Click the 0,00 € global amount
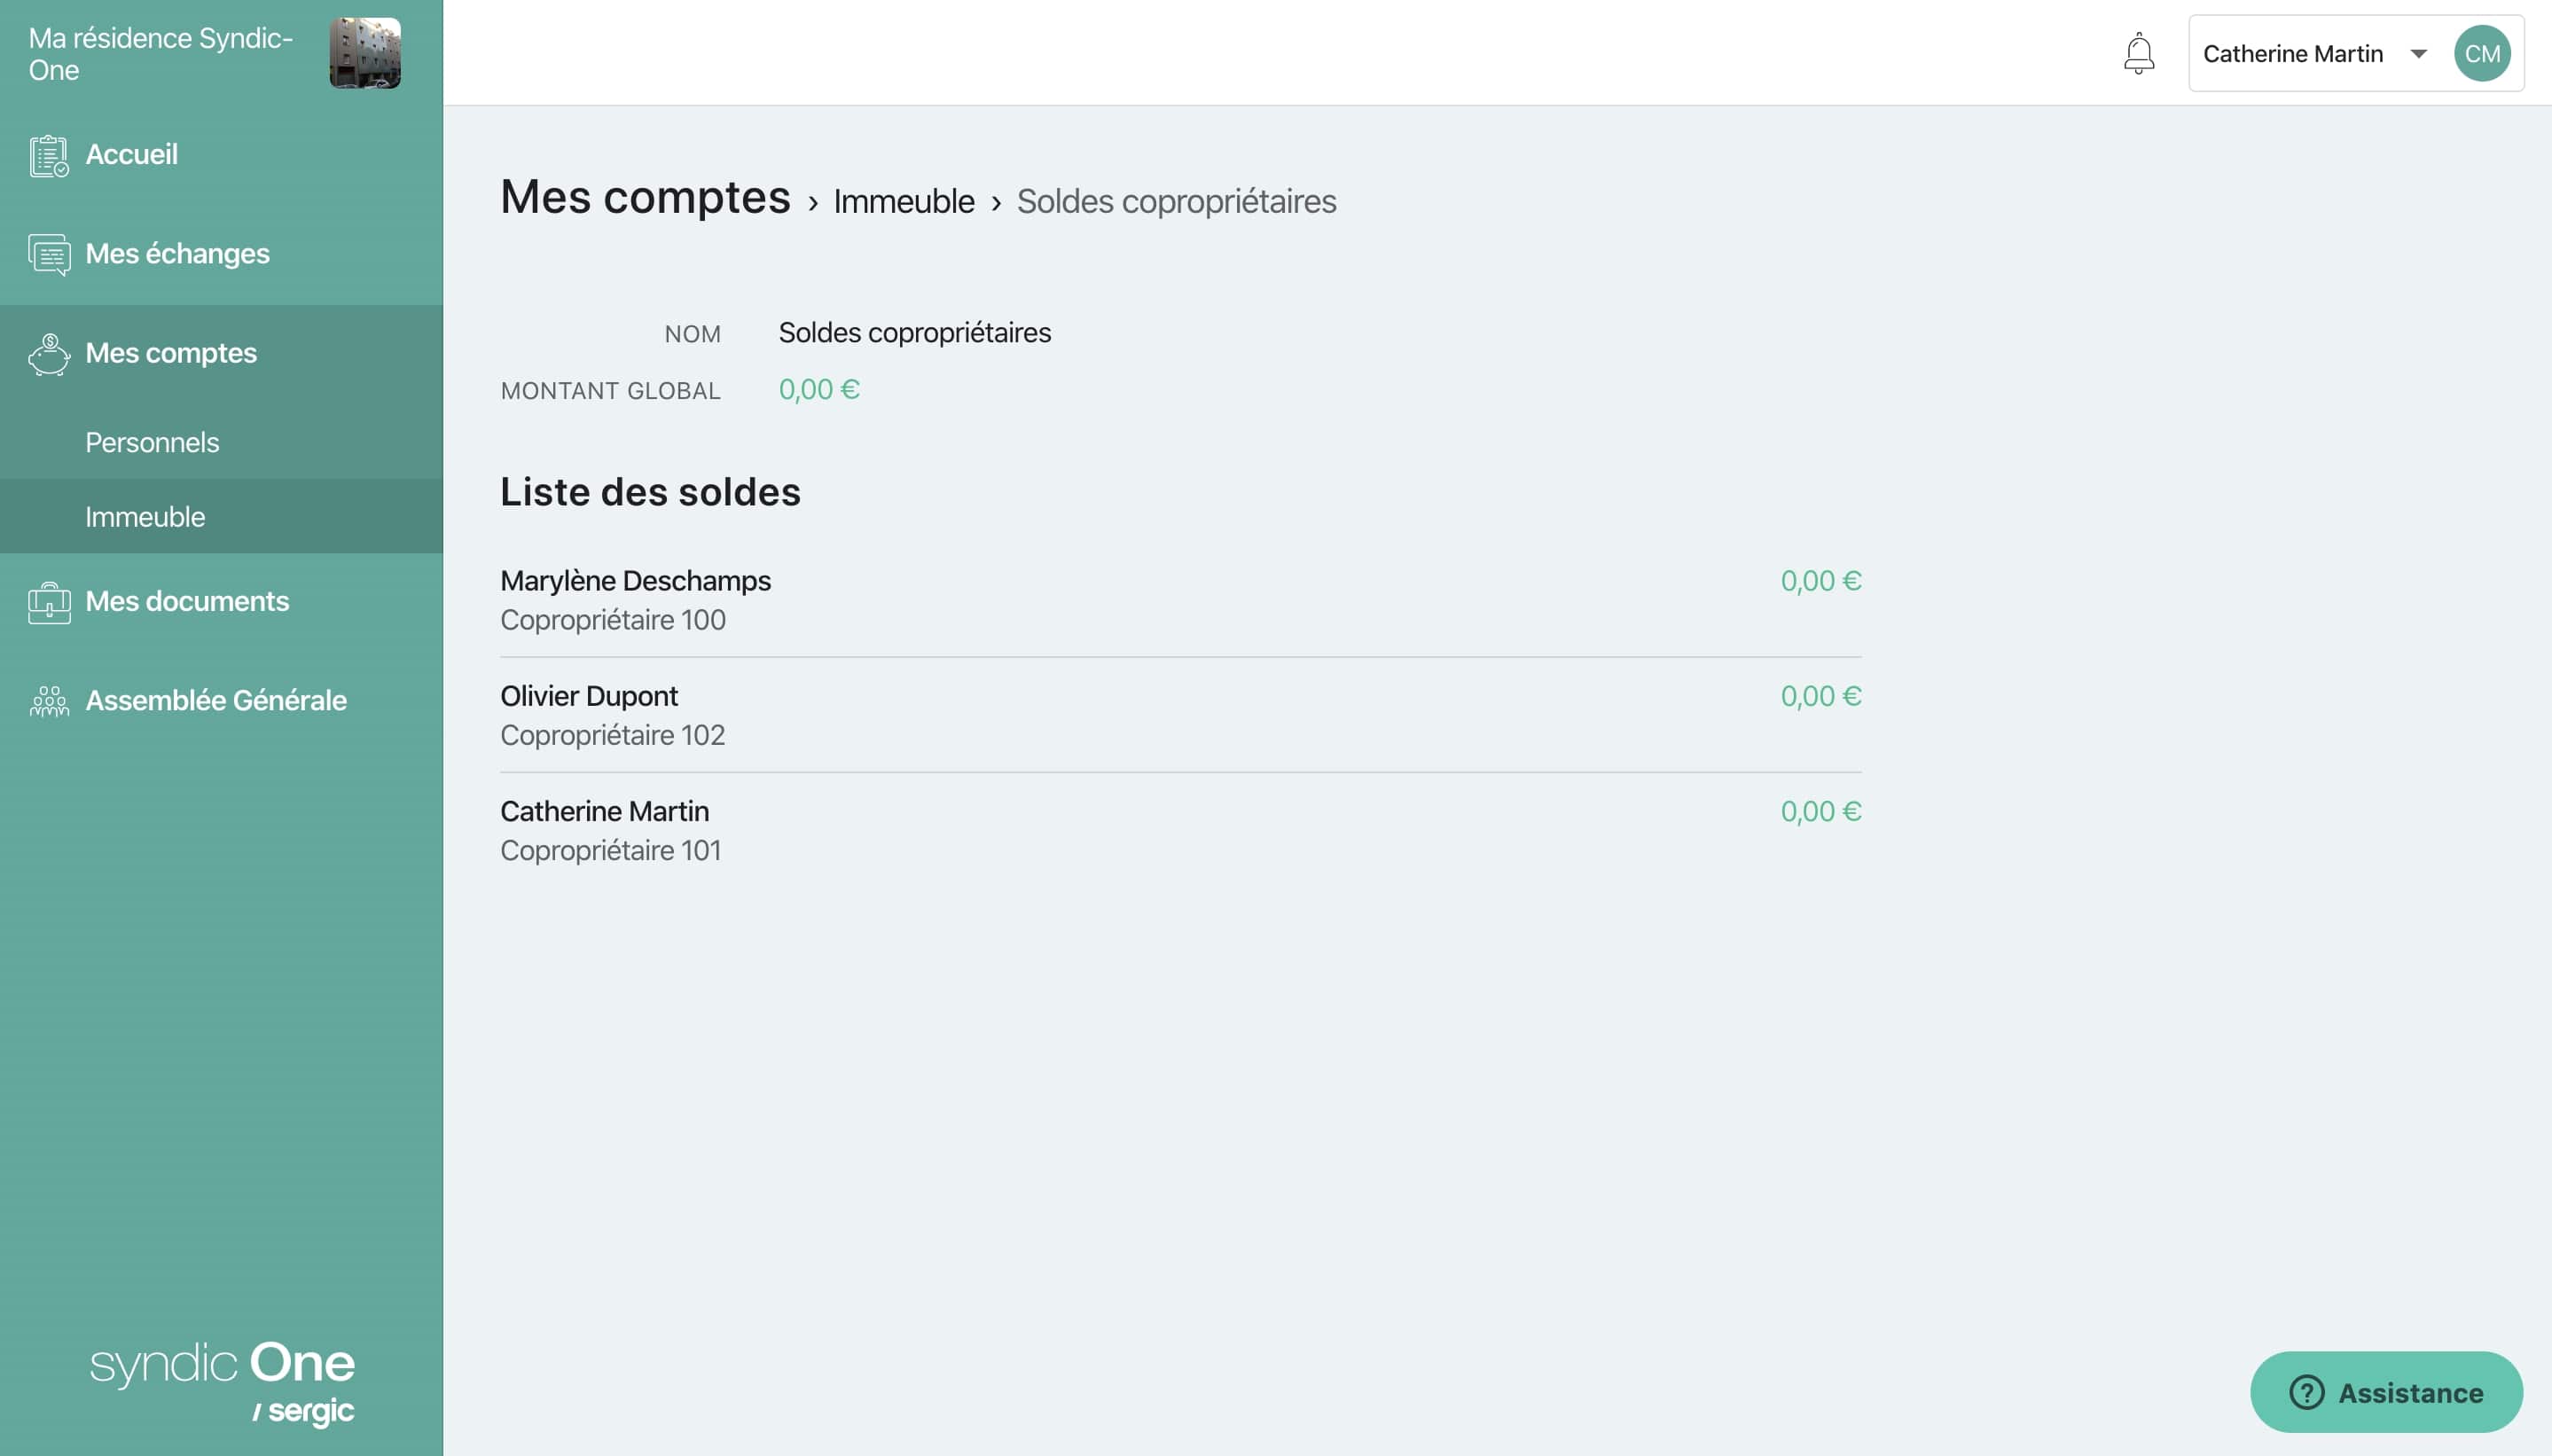The image size is (2552, 1456). tap(819, 389)
